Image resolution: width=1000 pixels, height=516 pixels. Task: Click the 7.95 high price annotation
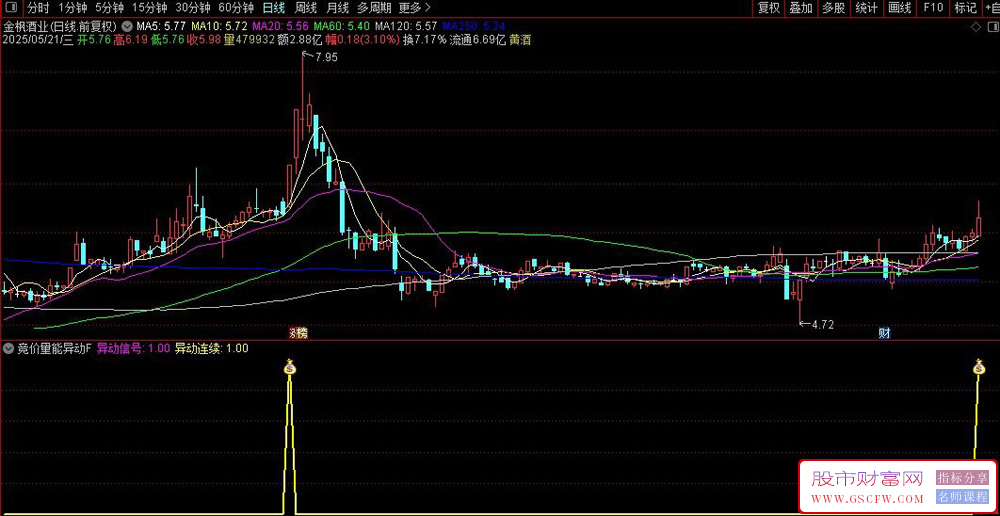[x=326, y=57]
